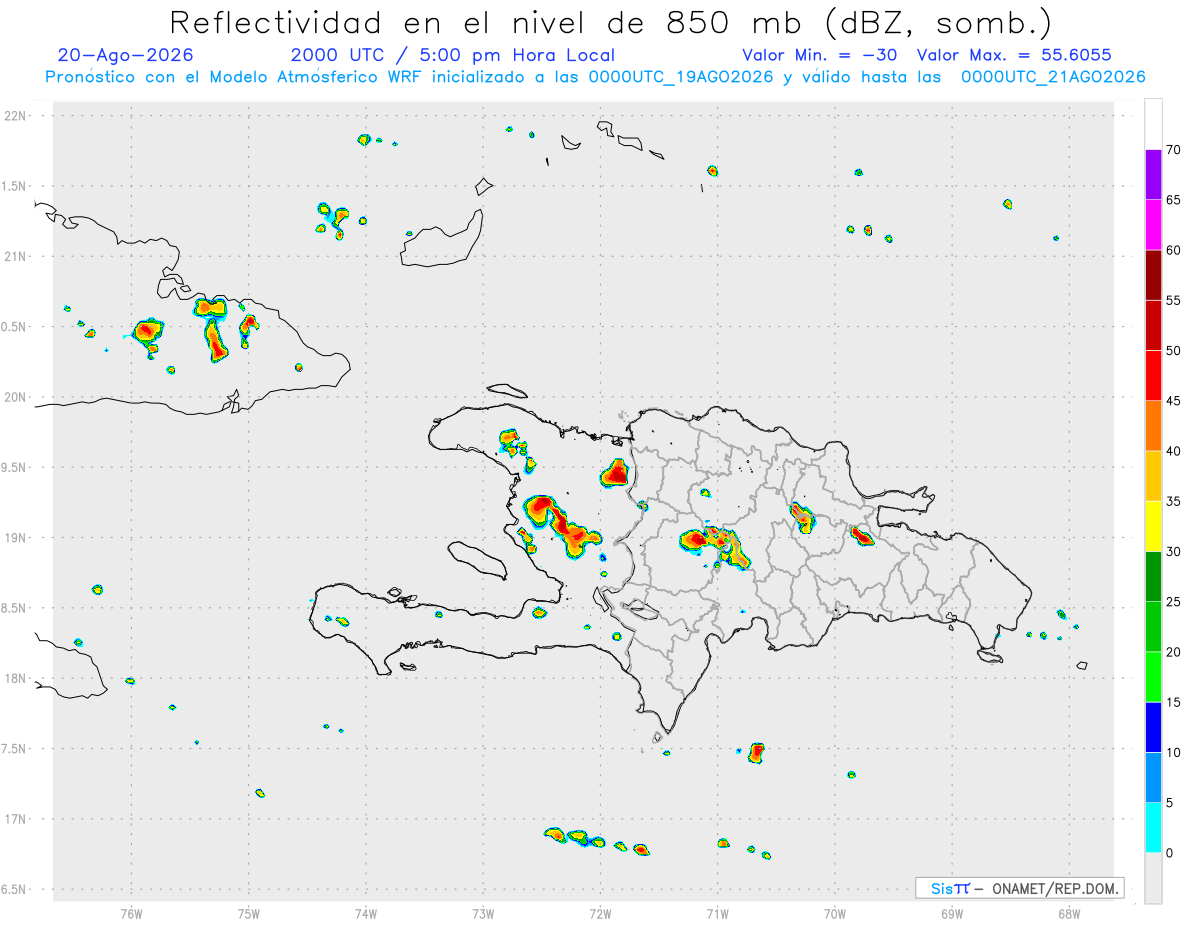The height and width of the screenshot is (927, 1200).
Task: Click the '73W' longitude label
Action: coord(483,913)
